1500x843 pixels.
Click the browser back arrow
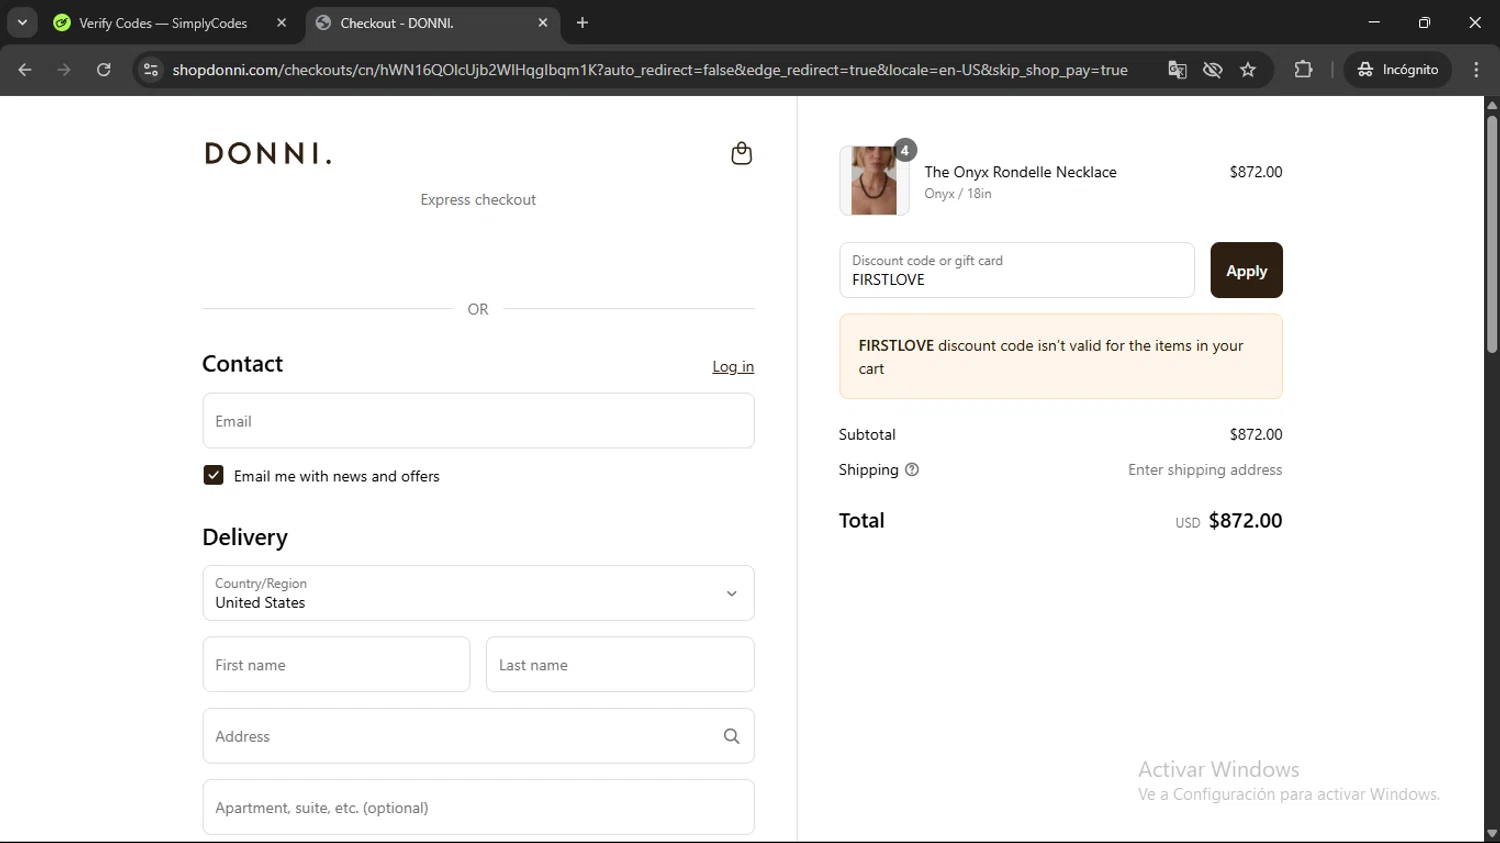tap(25, 70)
